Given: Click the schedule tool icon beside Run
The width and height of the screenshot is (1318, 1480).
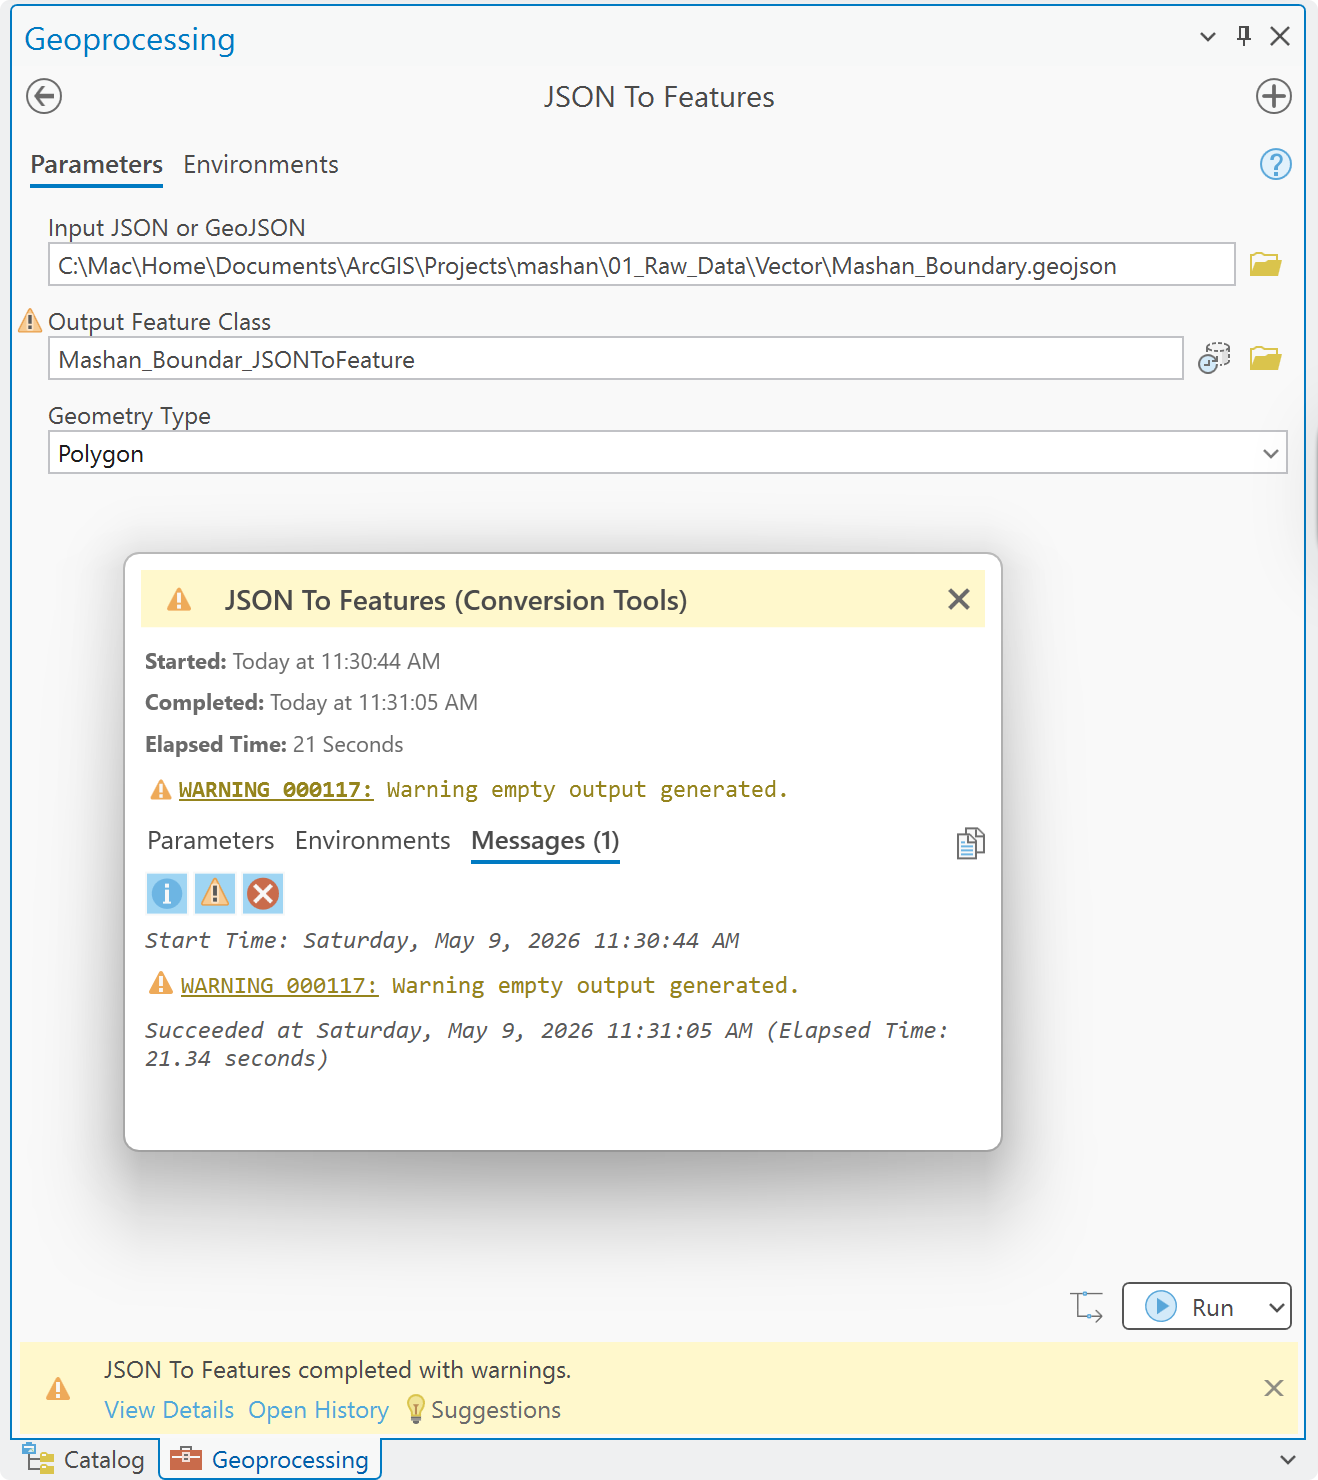Looking at the screenshot, I should coord(1087,1306).
